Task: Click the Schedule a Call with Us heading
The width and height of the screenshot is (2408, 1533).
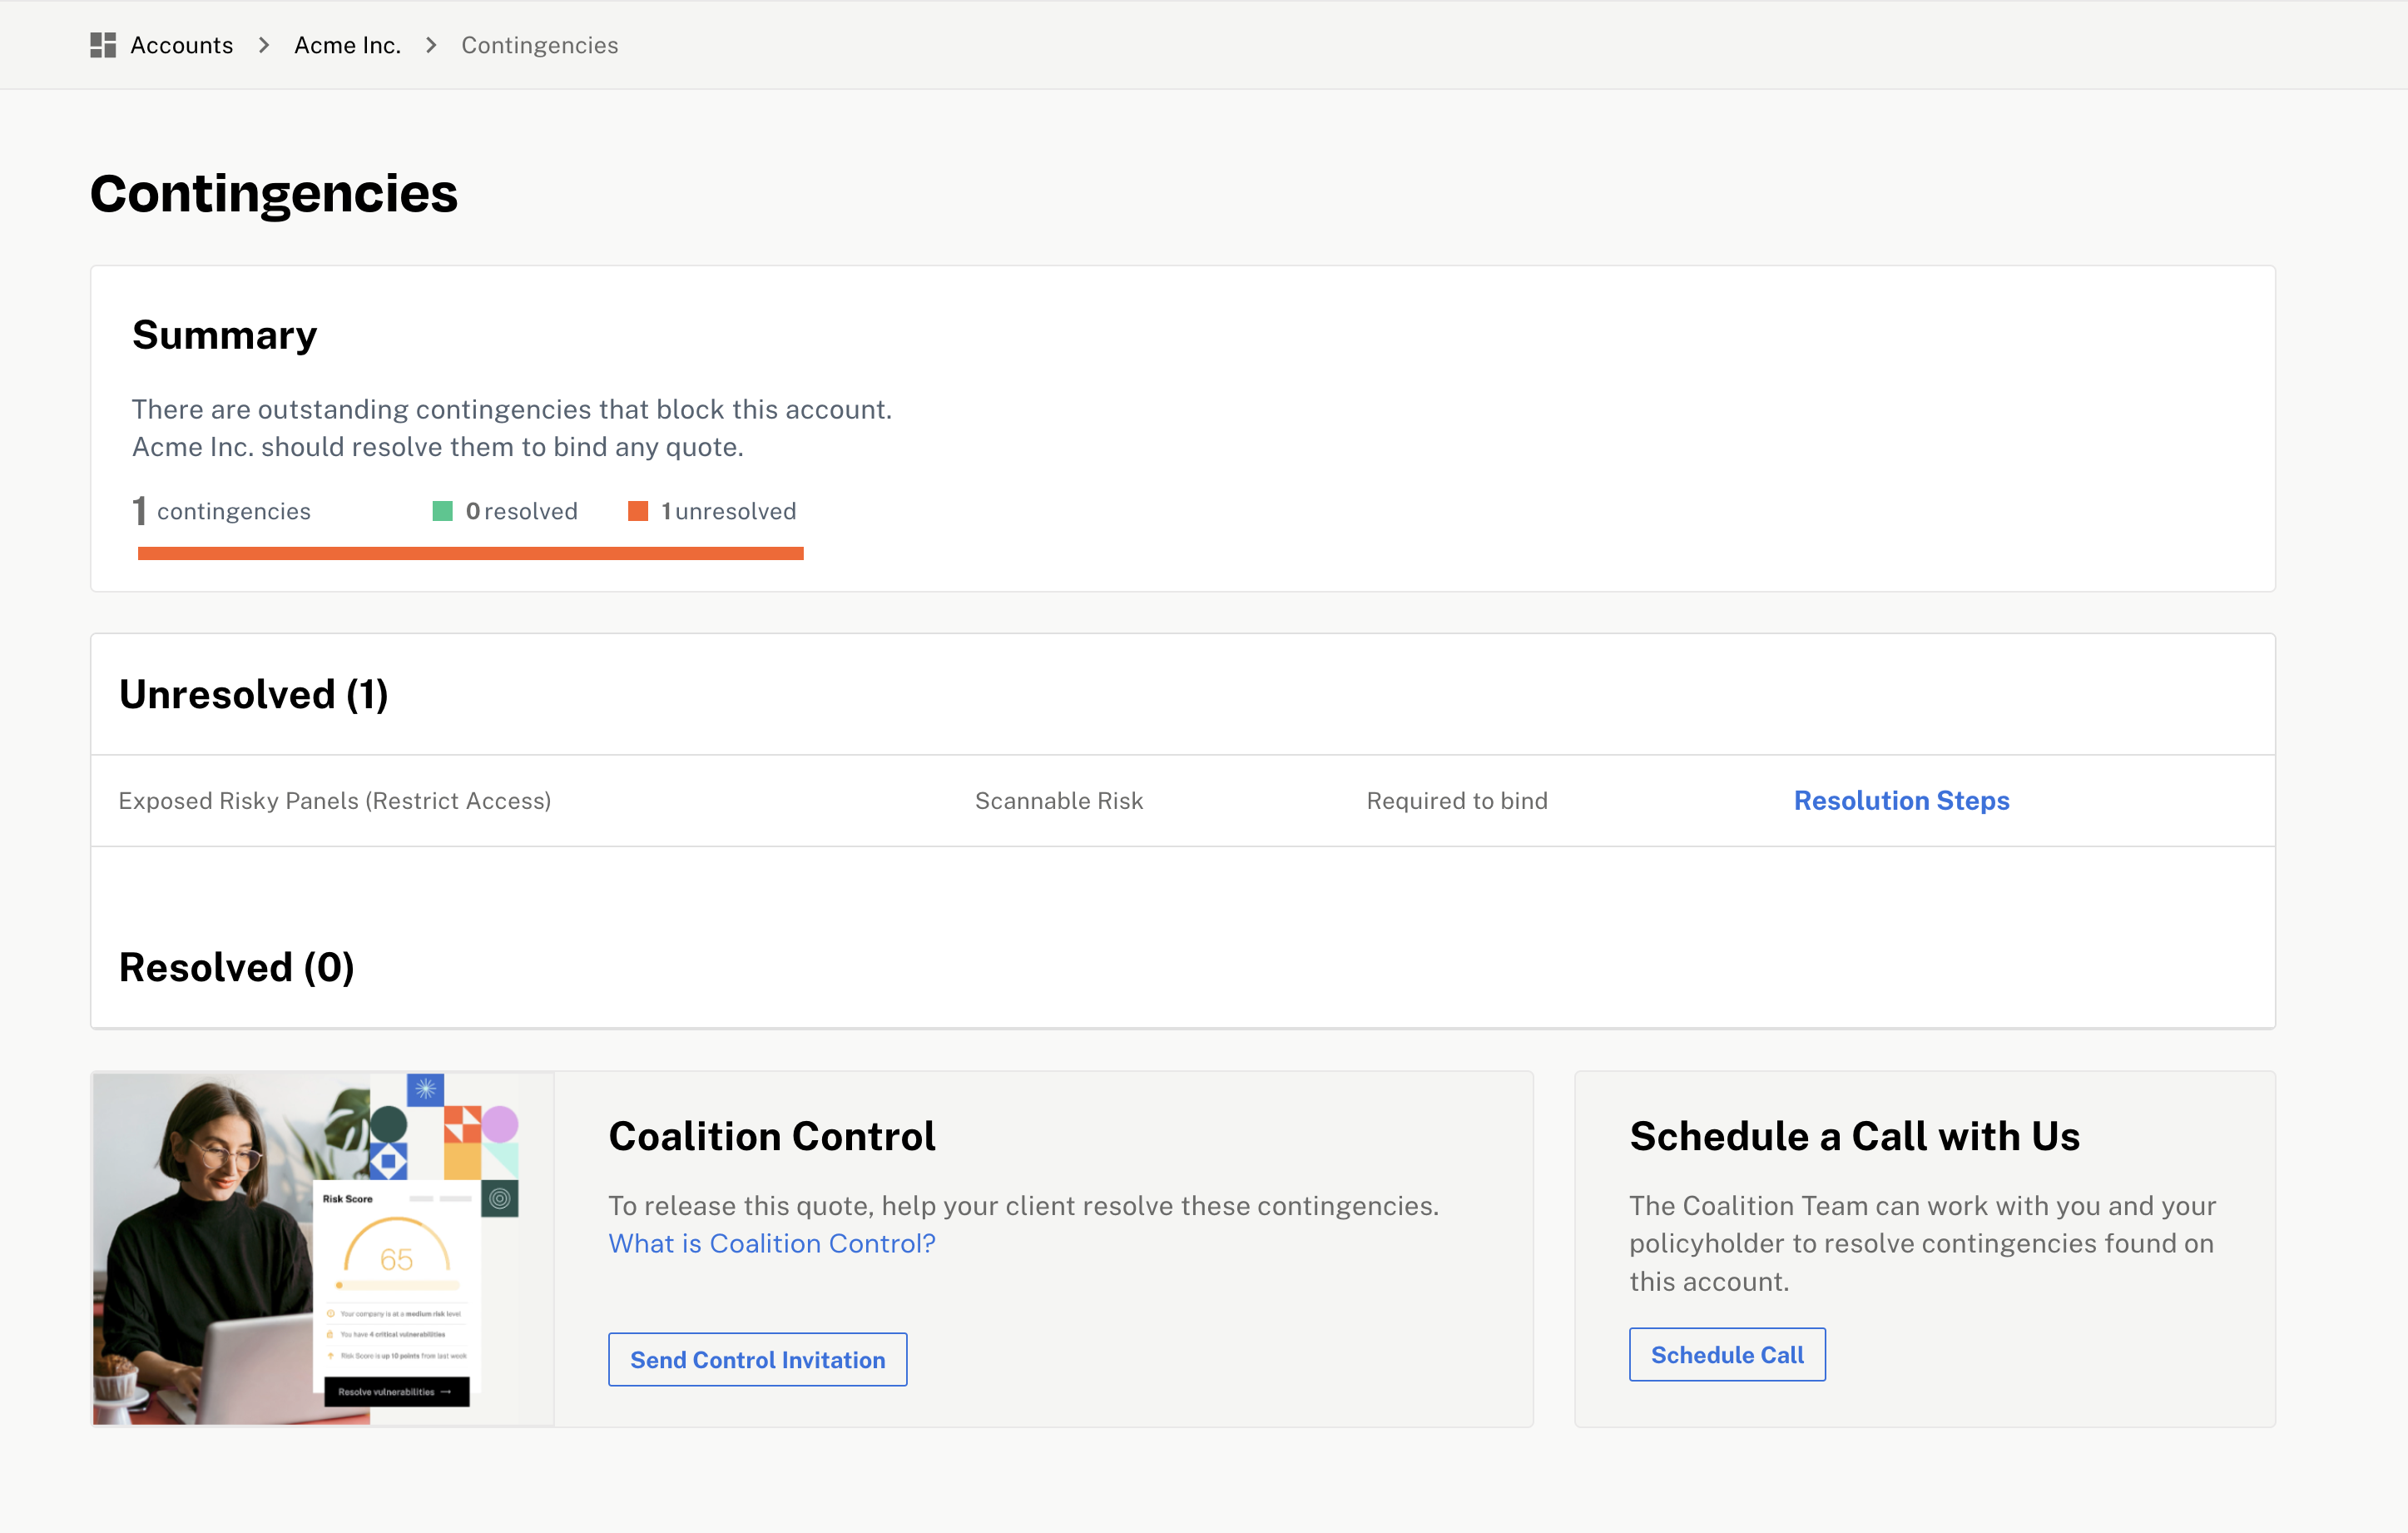Action: tap(1855, 1137)
